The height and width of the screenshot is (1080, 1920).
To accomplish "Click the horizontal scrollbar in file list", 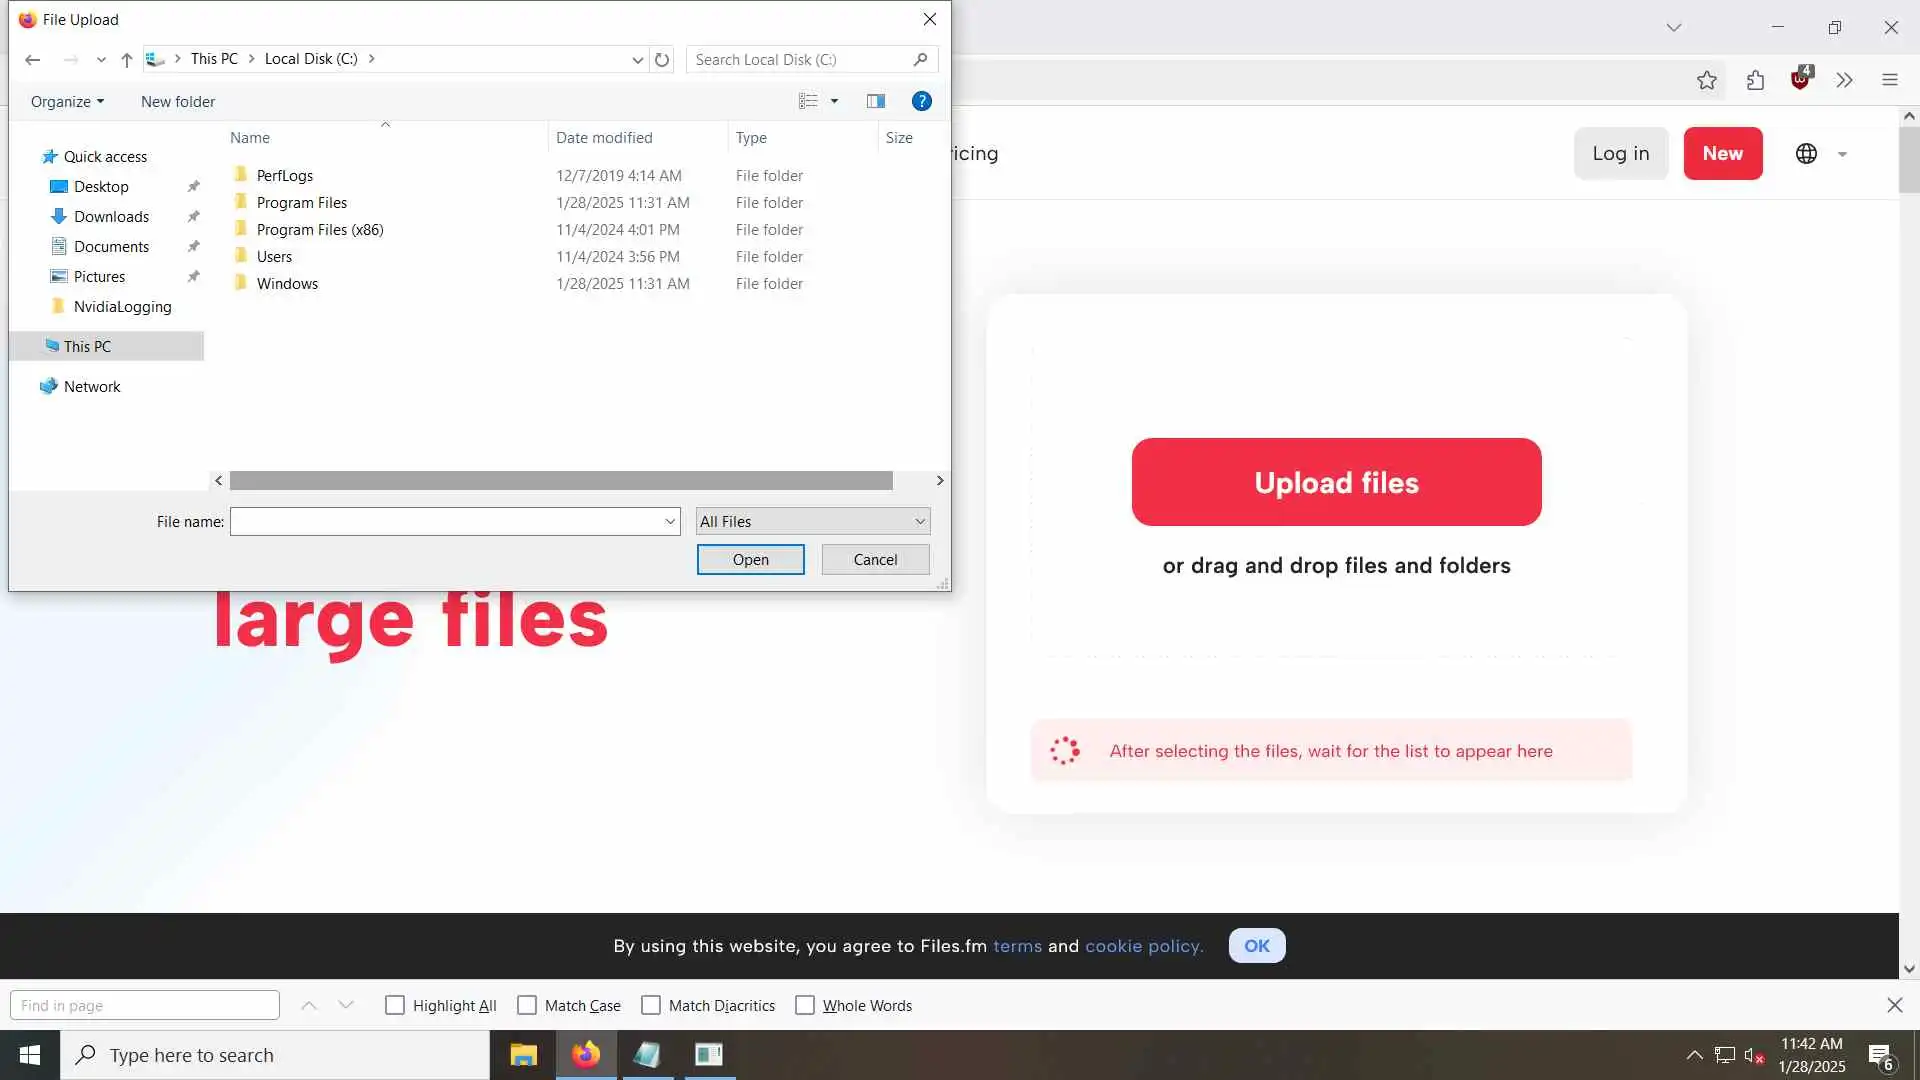I will (x=560, y=481).
